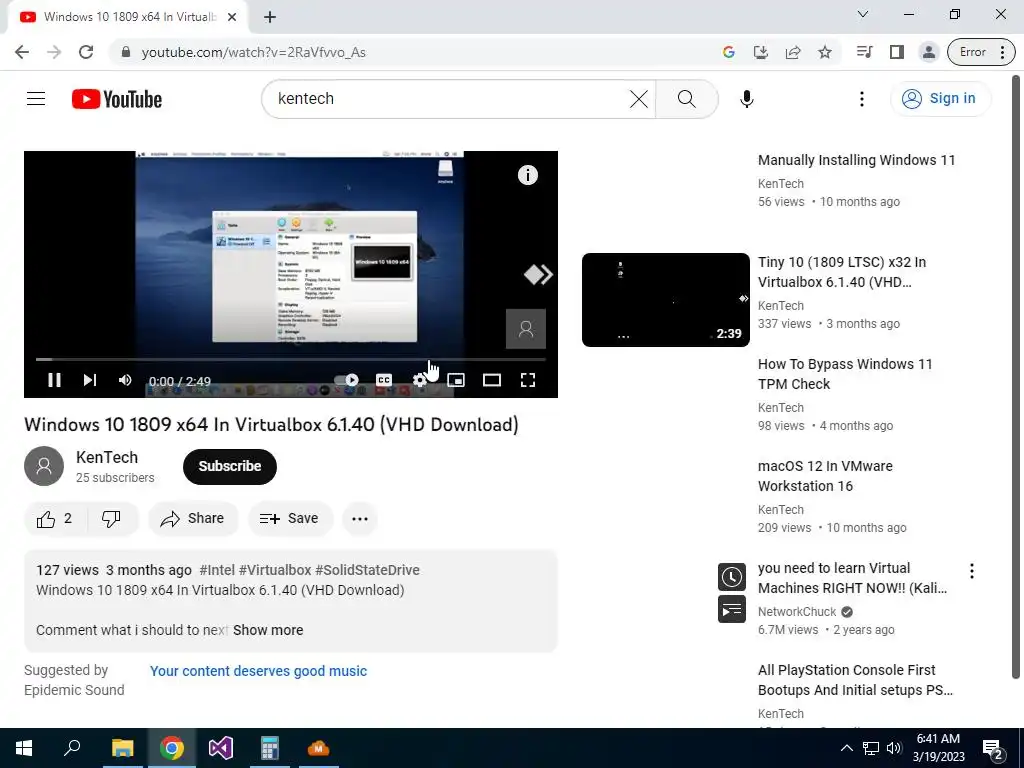
Task: Add NetworkChuck video to Watch later
Action: pos(731,577)
